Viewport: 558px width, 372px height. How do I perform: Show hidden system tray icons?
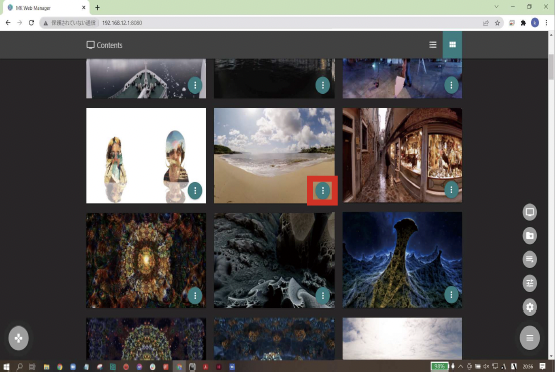[x=460, y=366]
